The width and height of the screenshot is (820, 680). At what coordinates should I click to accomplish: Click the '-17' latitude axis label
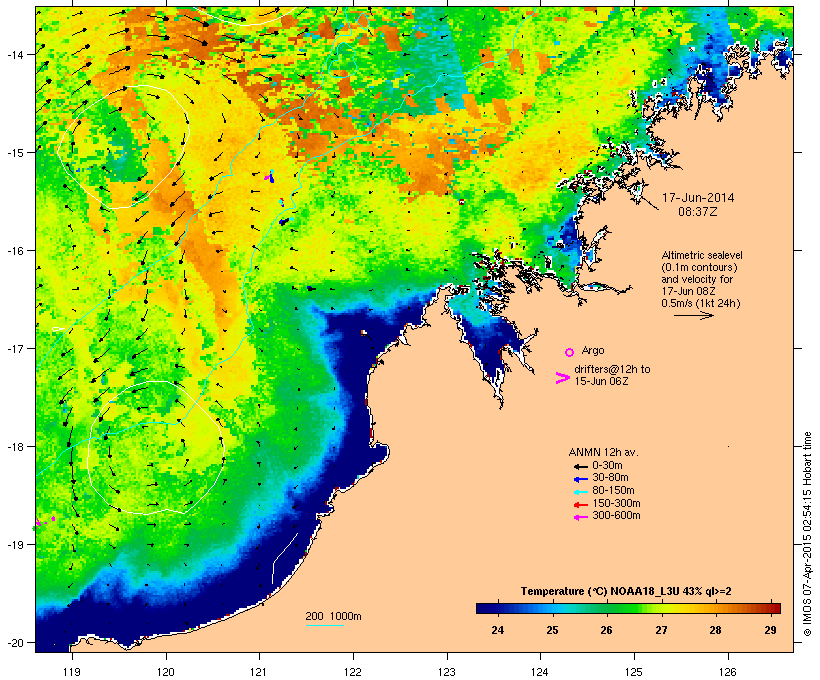(x=14, y=348)
